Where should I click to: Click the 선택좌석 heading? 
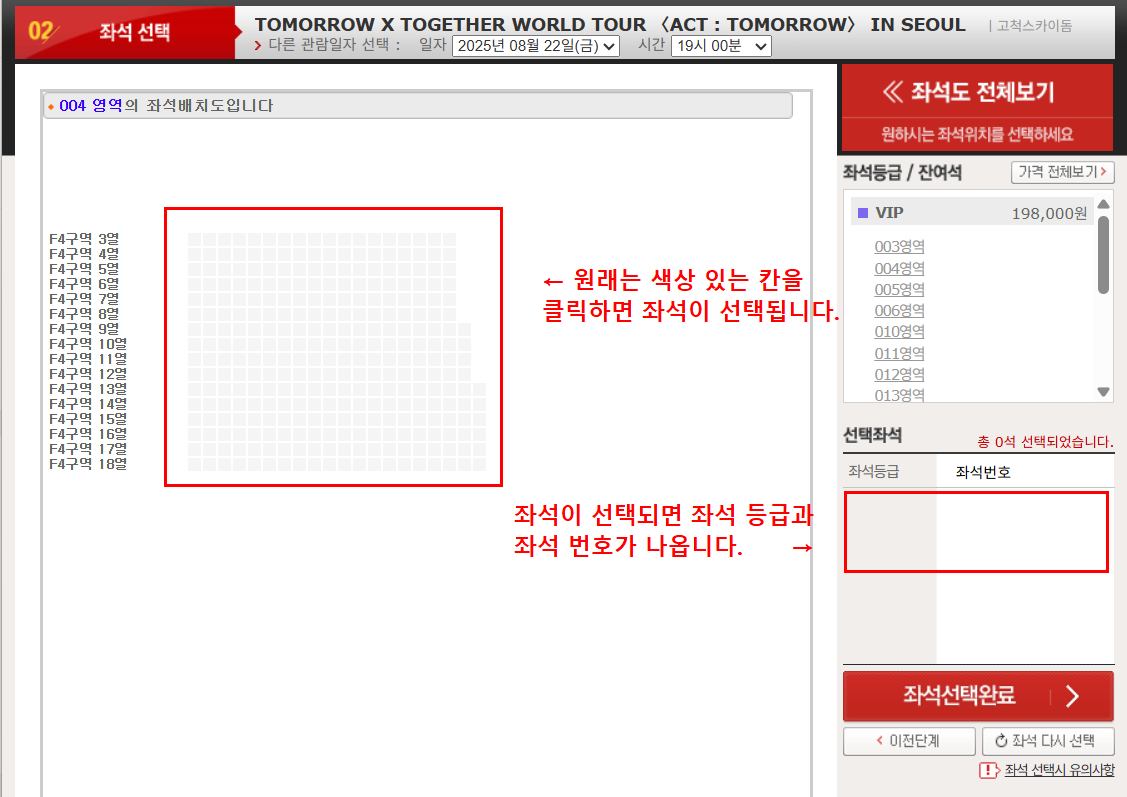[x=872, y=435]
